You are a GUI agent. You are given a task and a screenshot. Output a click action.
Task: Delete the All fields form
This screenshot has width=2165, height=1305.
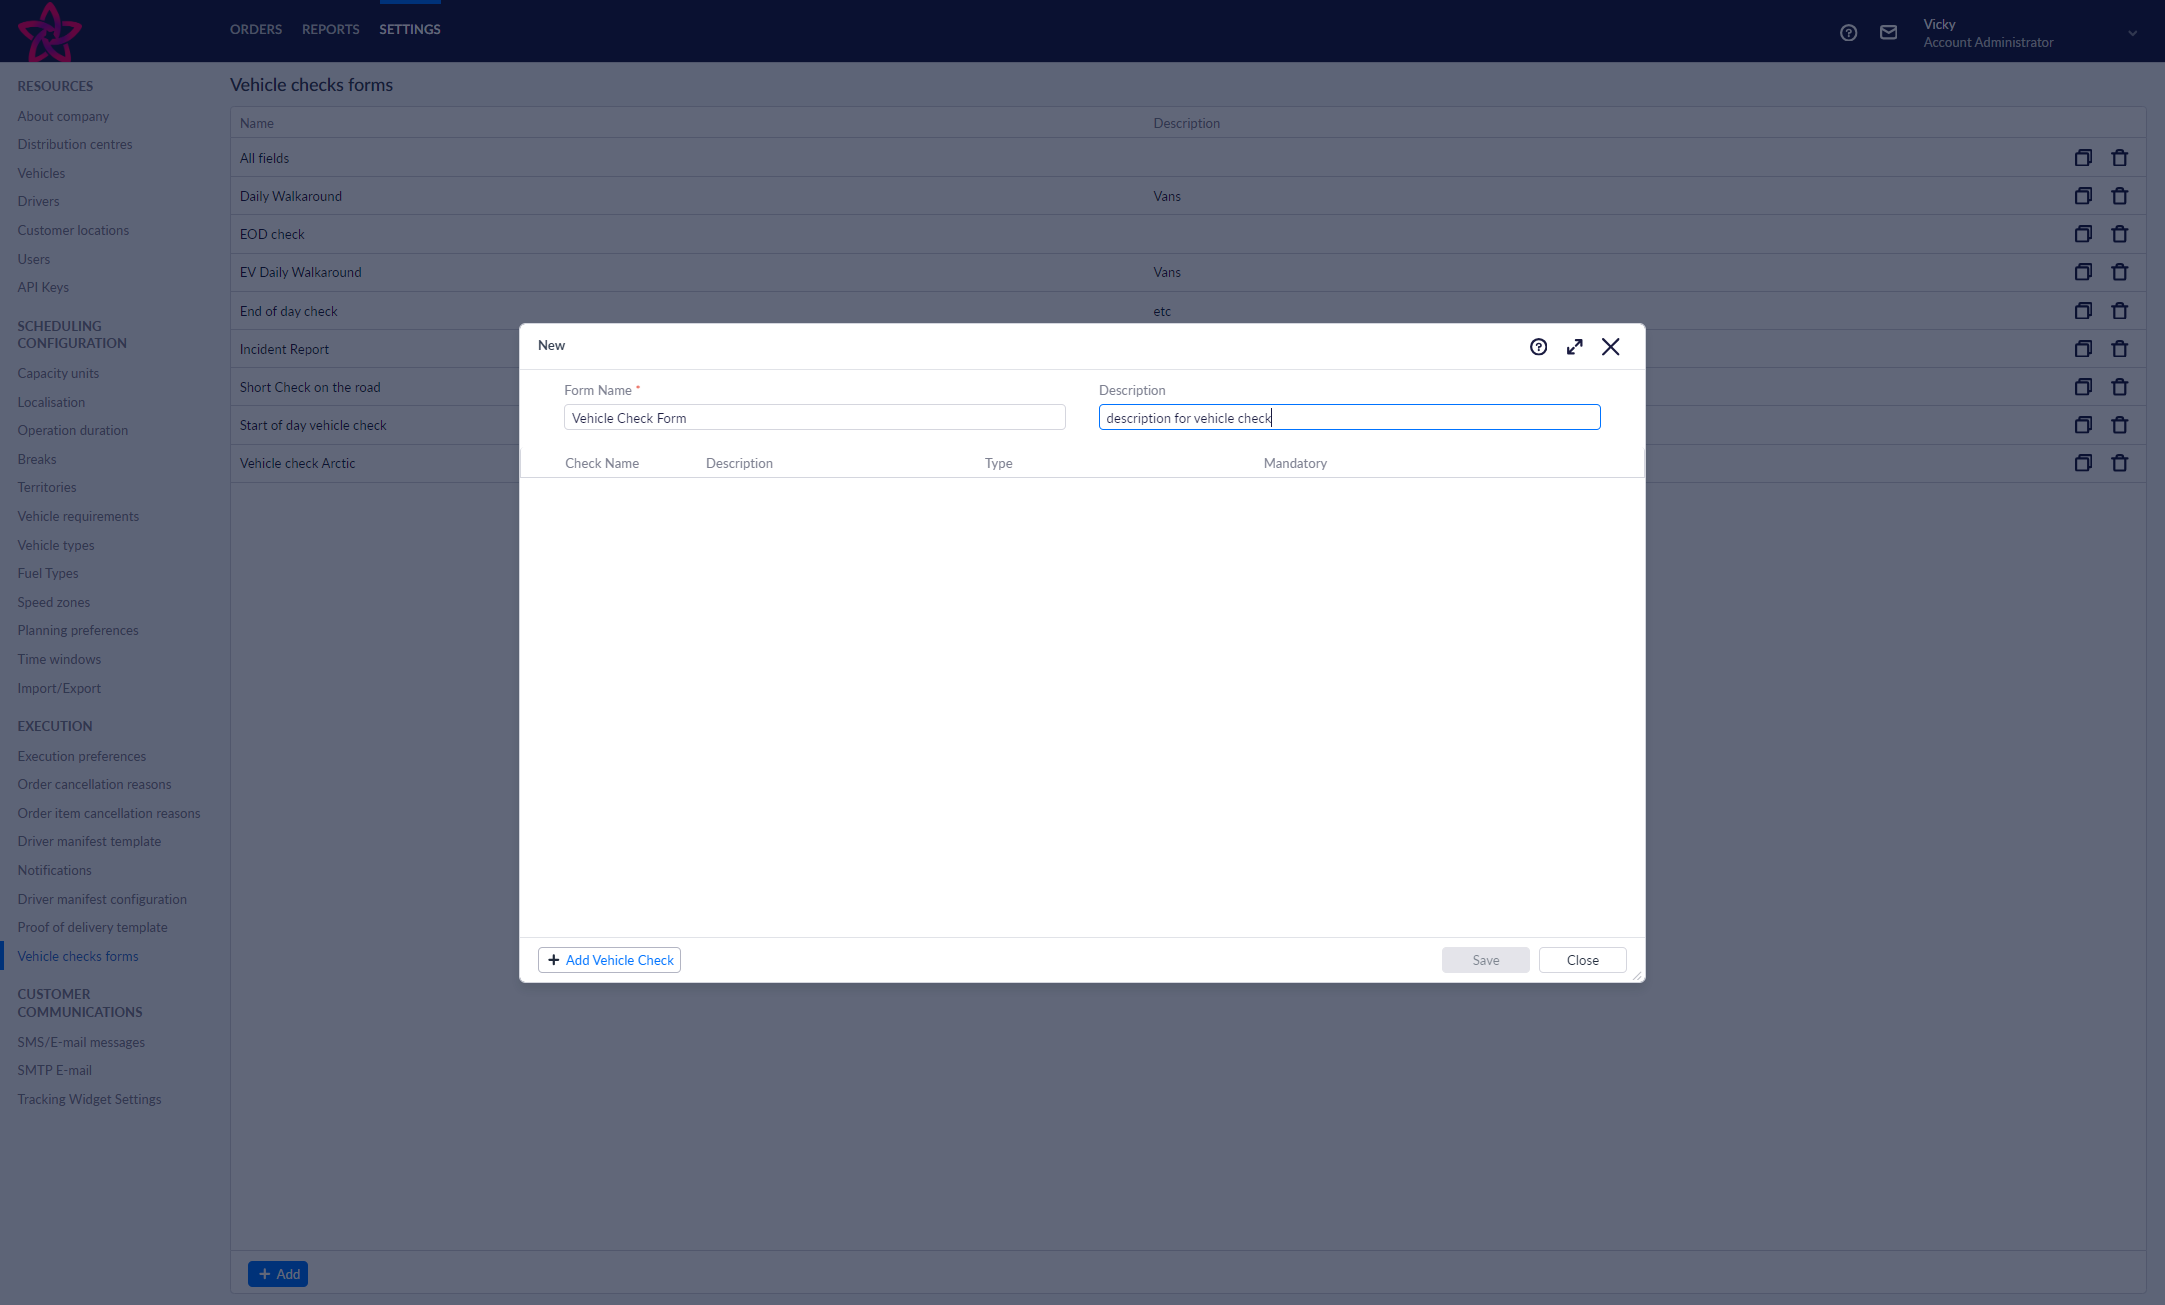[x=2119, y=158]
